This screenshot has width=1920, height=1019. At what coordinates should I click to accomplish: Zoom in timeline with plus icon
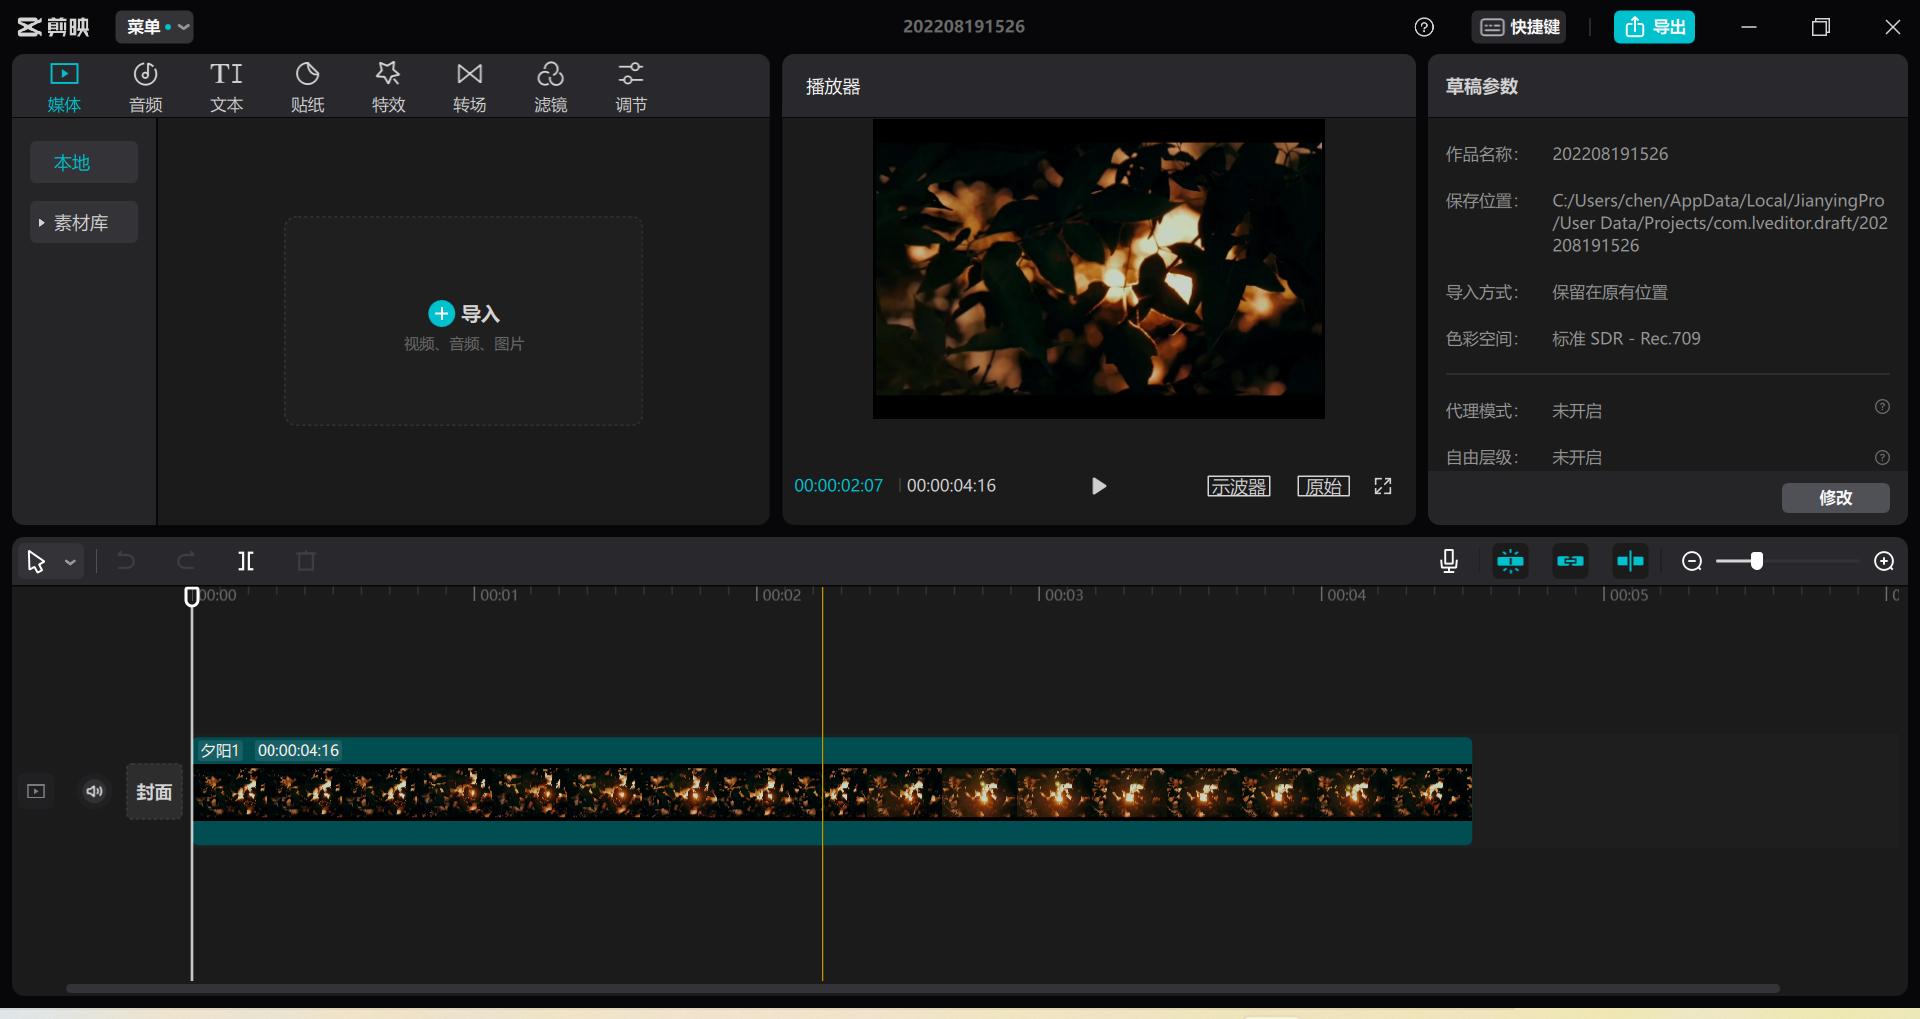tap(1884, 561)
